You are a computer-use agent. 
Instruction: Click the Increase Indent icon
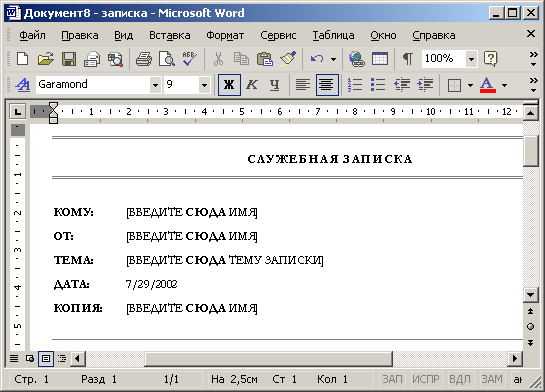pyautogui.click(x=425, y=84)
